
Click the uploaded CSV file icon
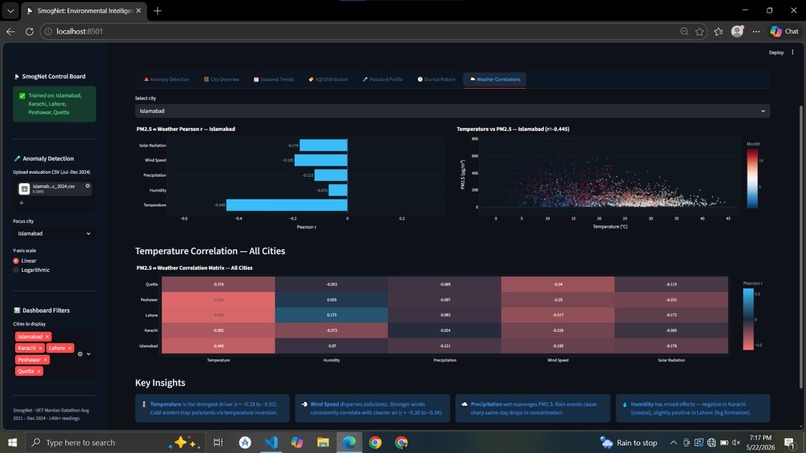point(24,189)
